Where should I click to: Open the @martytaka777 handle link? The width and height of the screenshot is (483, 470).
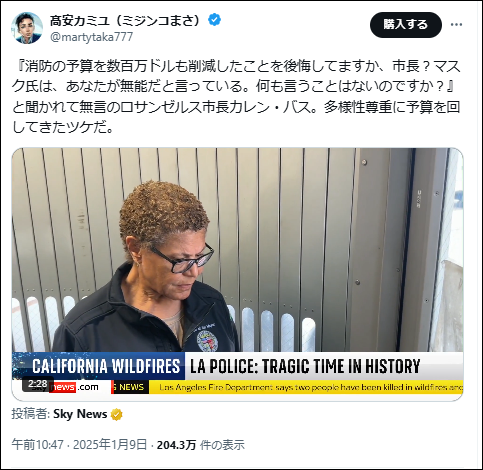92,37
